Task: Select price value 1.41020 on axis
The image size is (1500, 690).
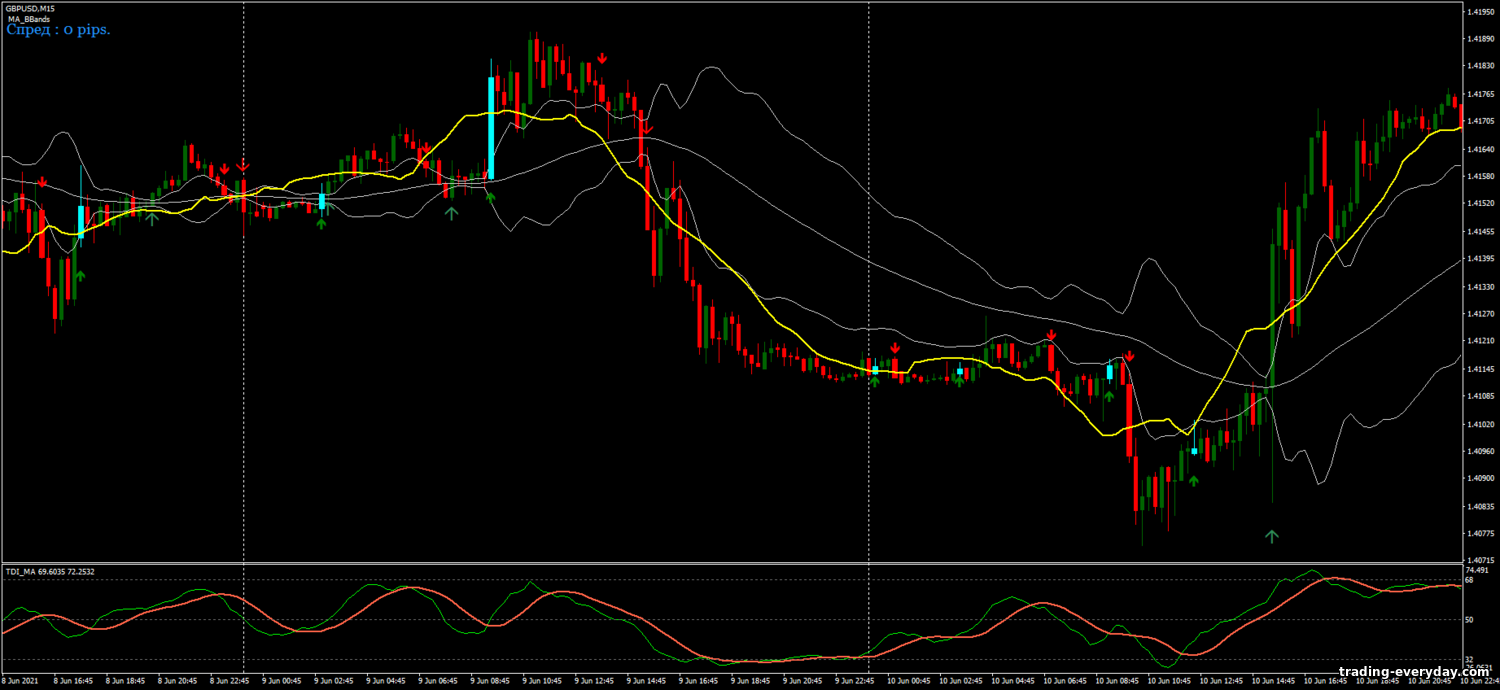Action: 1479,424
